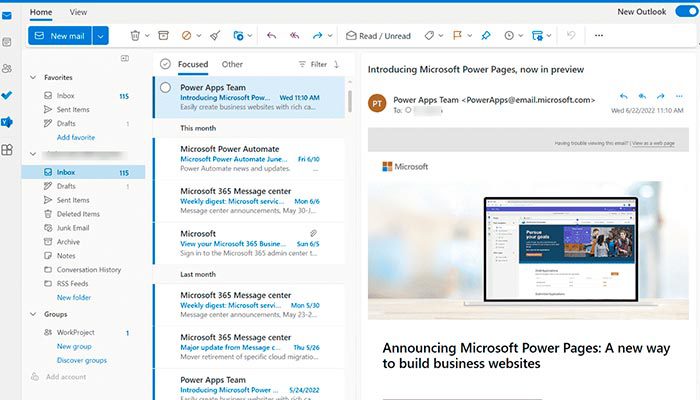Switch to the Other inbox tab

[x=232, y=64]
